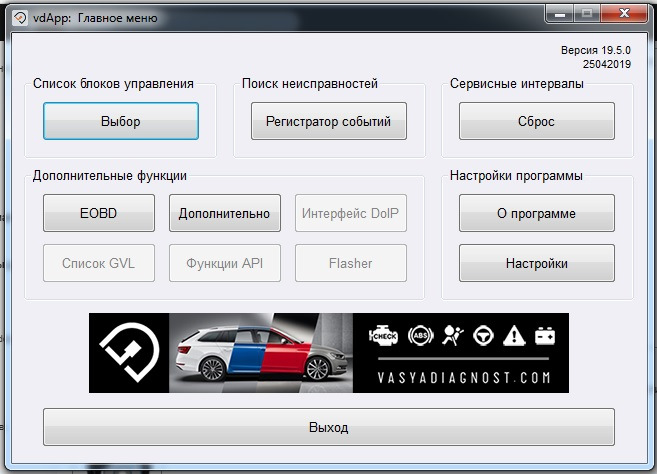Close the vdApp window
This screenshot has height=474, width=657.
624,13
